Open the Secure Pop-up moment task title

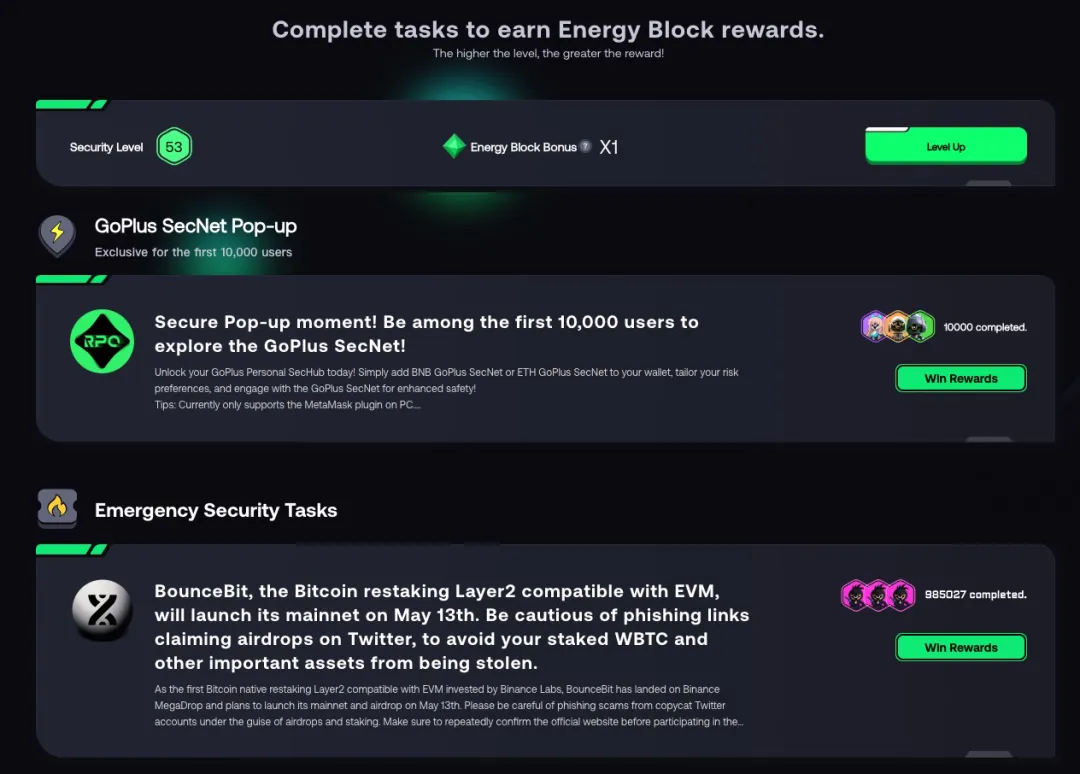[427, 334]
